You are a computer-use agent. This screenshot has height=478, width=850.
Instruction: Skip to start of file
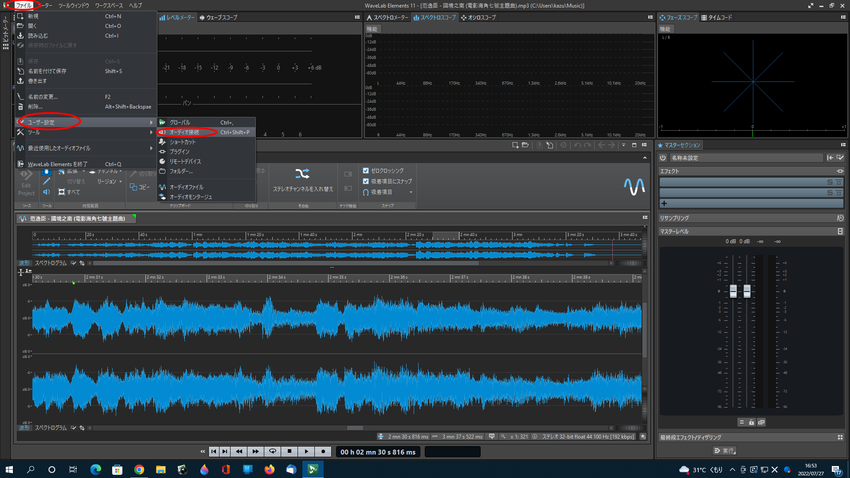pos(214,451)
